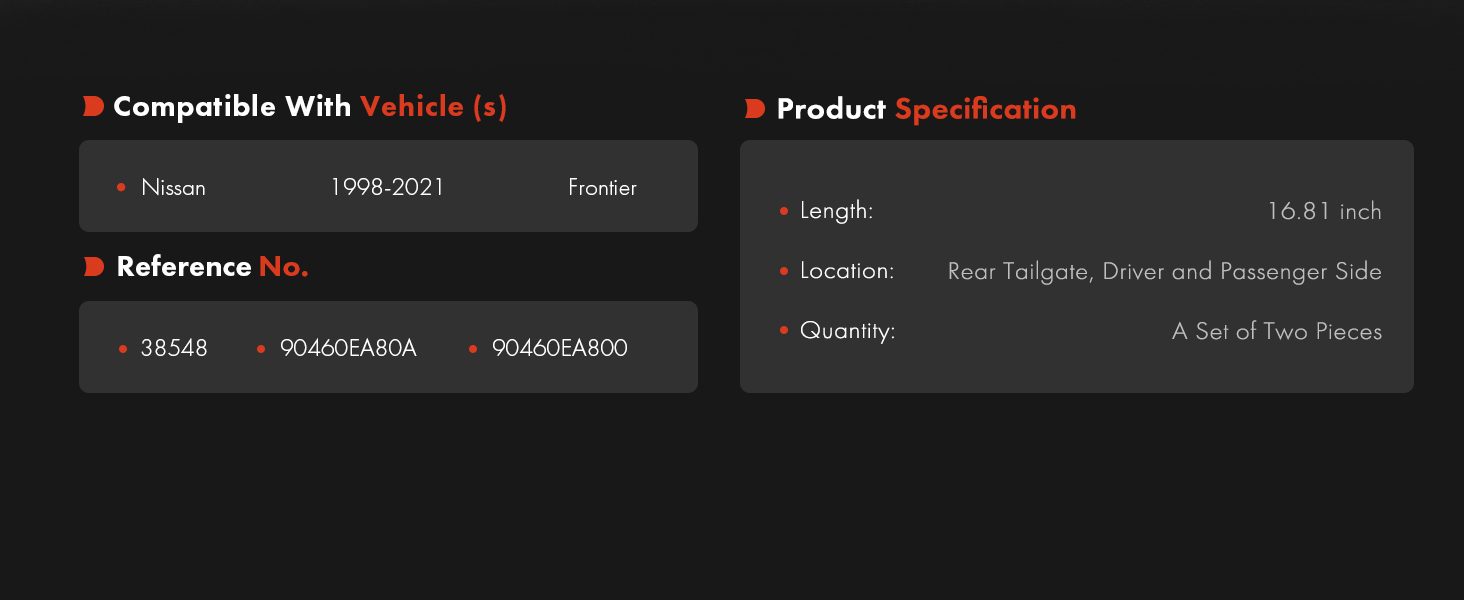This screenshot has height=600, width=1464.
Task: Click reference number 90460EA800
Action: click(x=560, y=348)
